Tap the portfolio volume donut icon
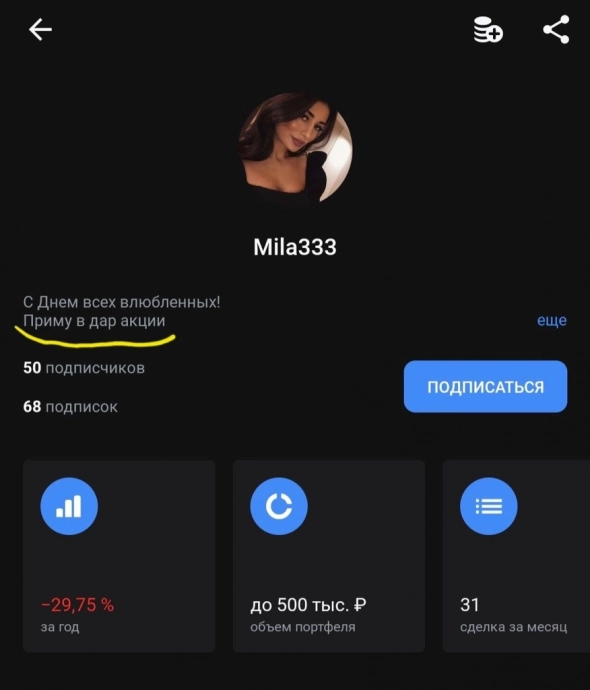 pyautogui.click(x=279, y=506)
